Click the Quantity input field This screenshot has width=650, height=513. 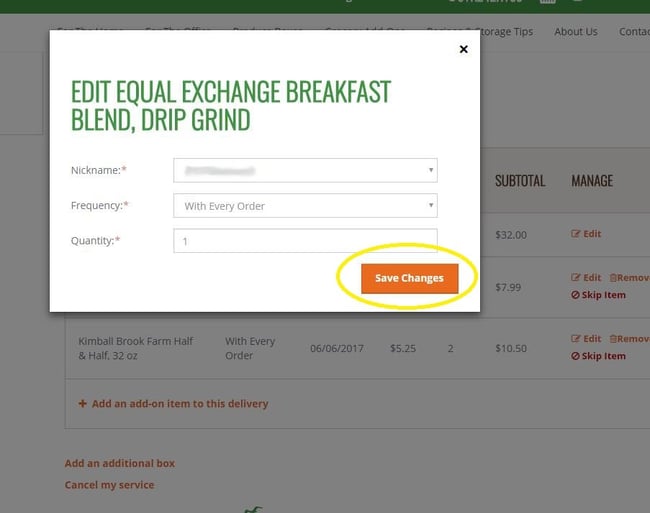[305, 241]
